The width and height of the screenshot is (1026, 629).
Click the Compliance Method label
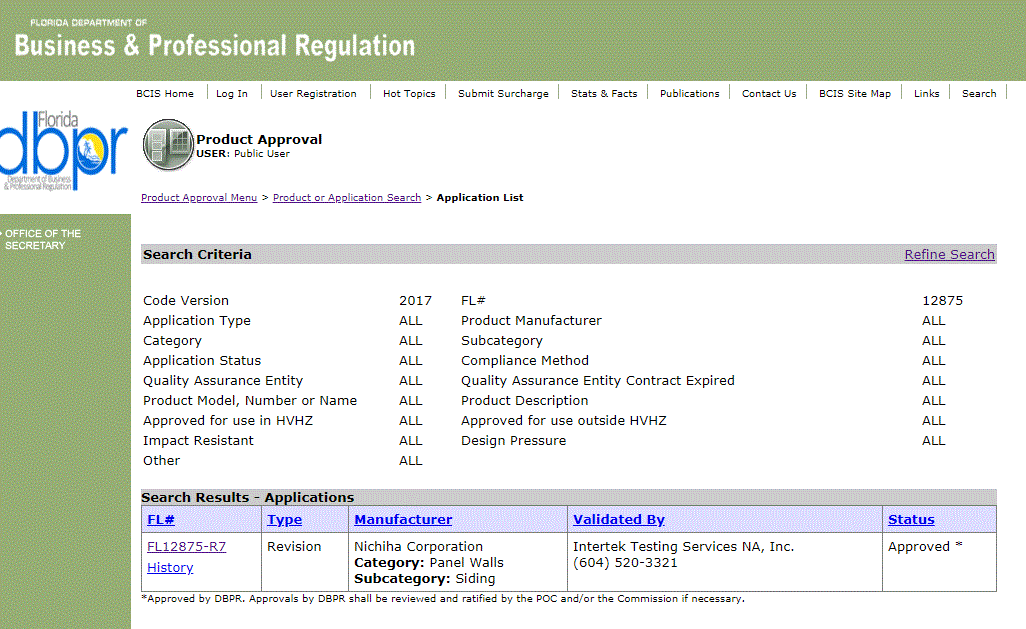click(x=525, y=361)
